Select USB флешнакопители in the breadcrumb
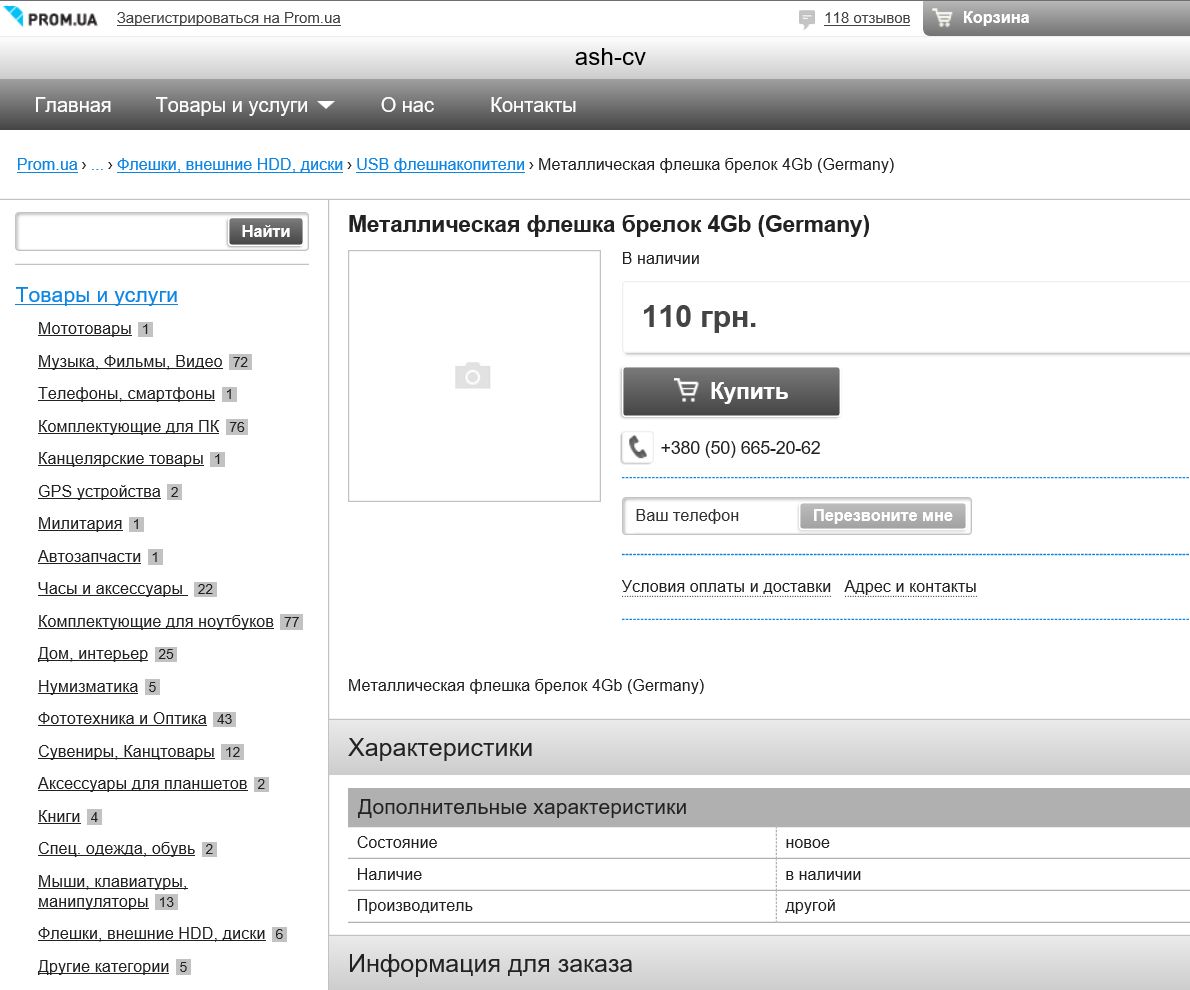The height and width of the screenshot is (990, 1190). tap(440, 165)
